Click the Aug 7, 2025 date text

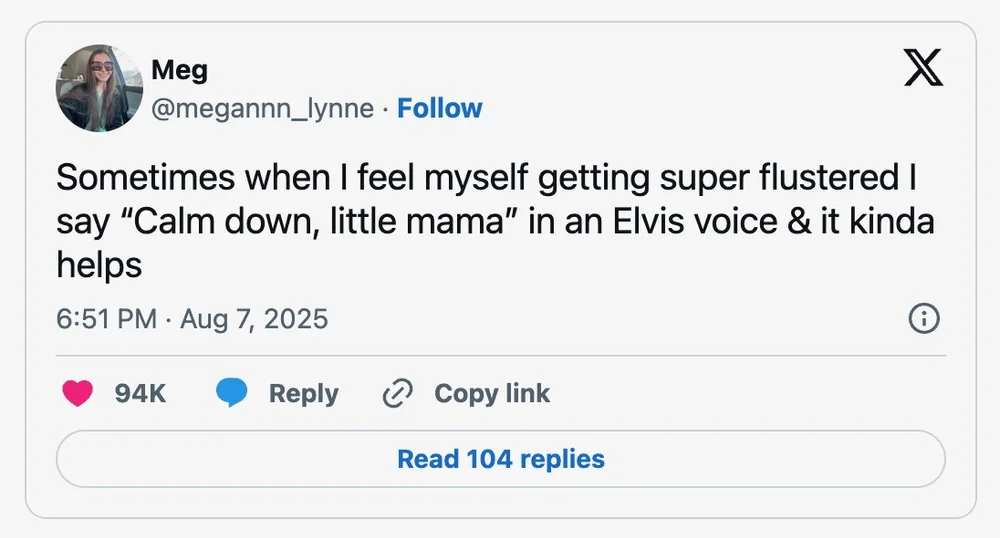point(254,319)
